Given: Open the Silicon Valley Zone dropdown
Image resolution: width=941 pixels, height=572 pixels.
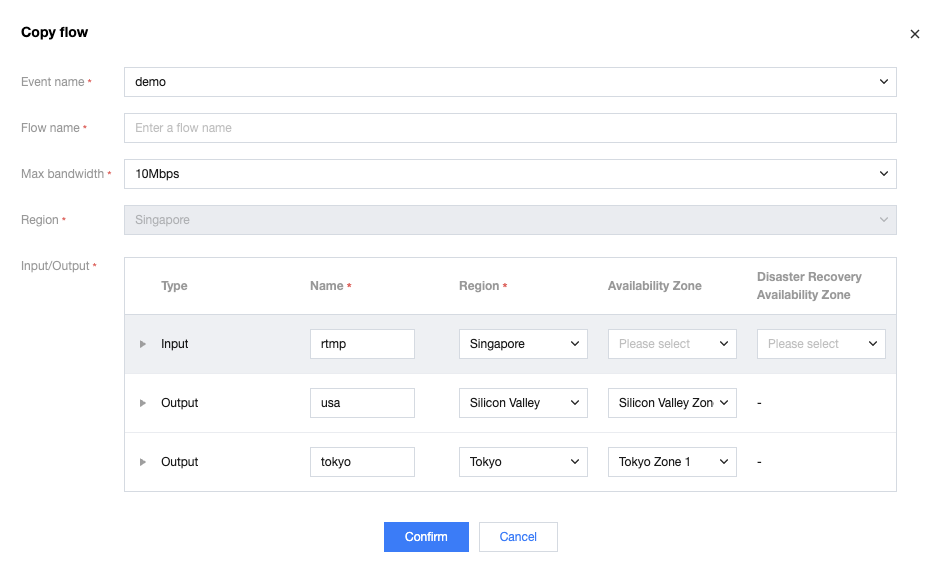Looking at the screenshot, I should (x=672, y=403).
